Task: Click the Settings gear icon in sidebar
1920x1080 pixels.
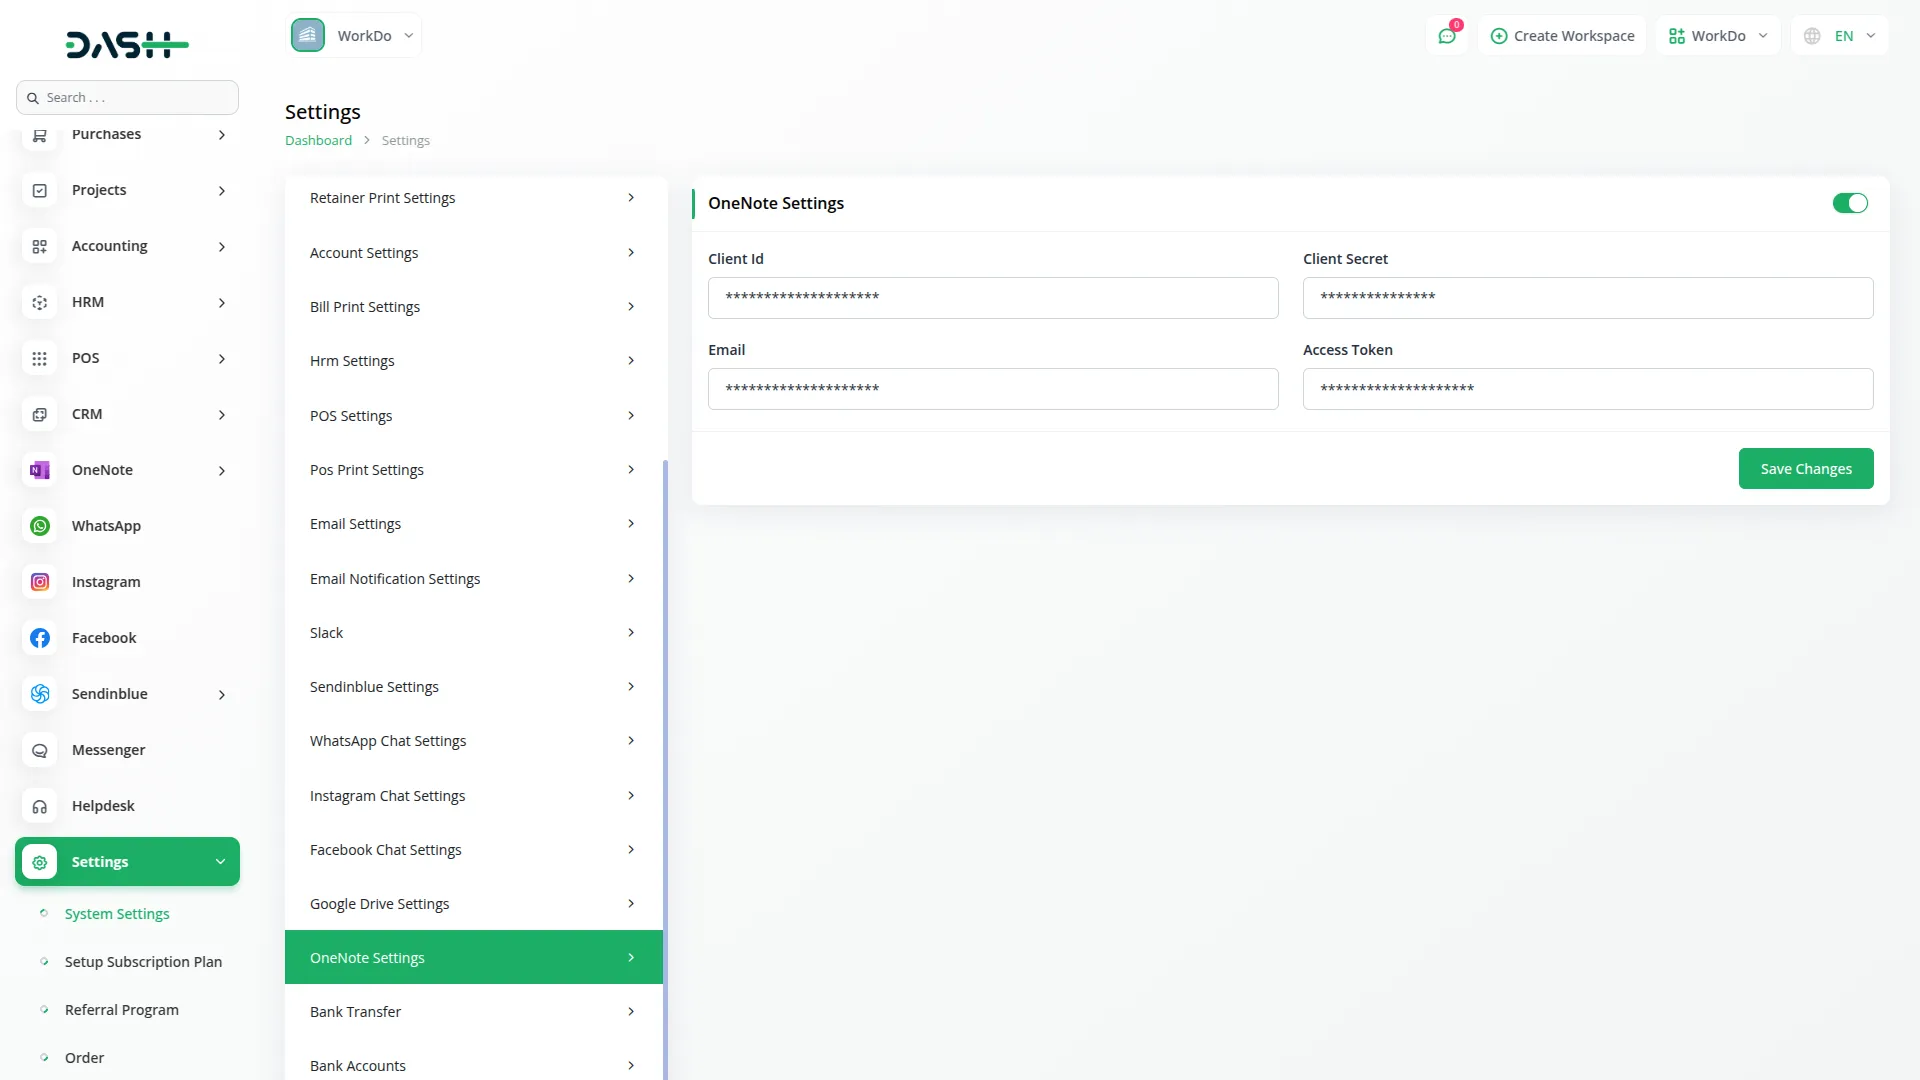Action: [39, 861]
